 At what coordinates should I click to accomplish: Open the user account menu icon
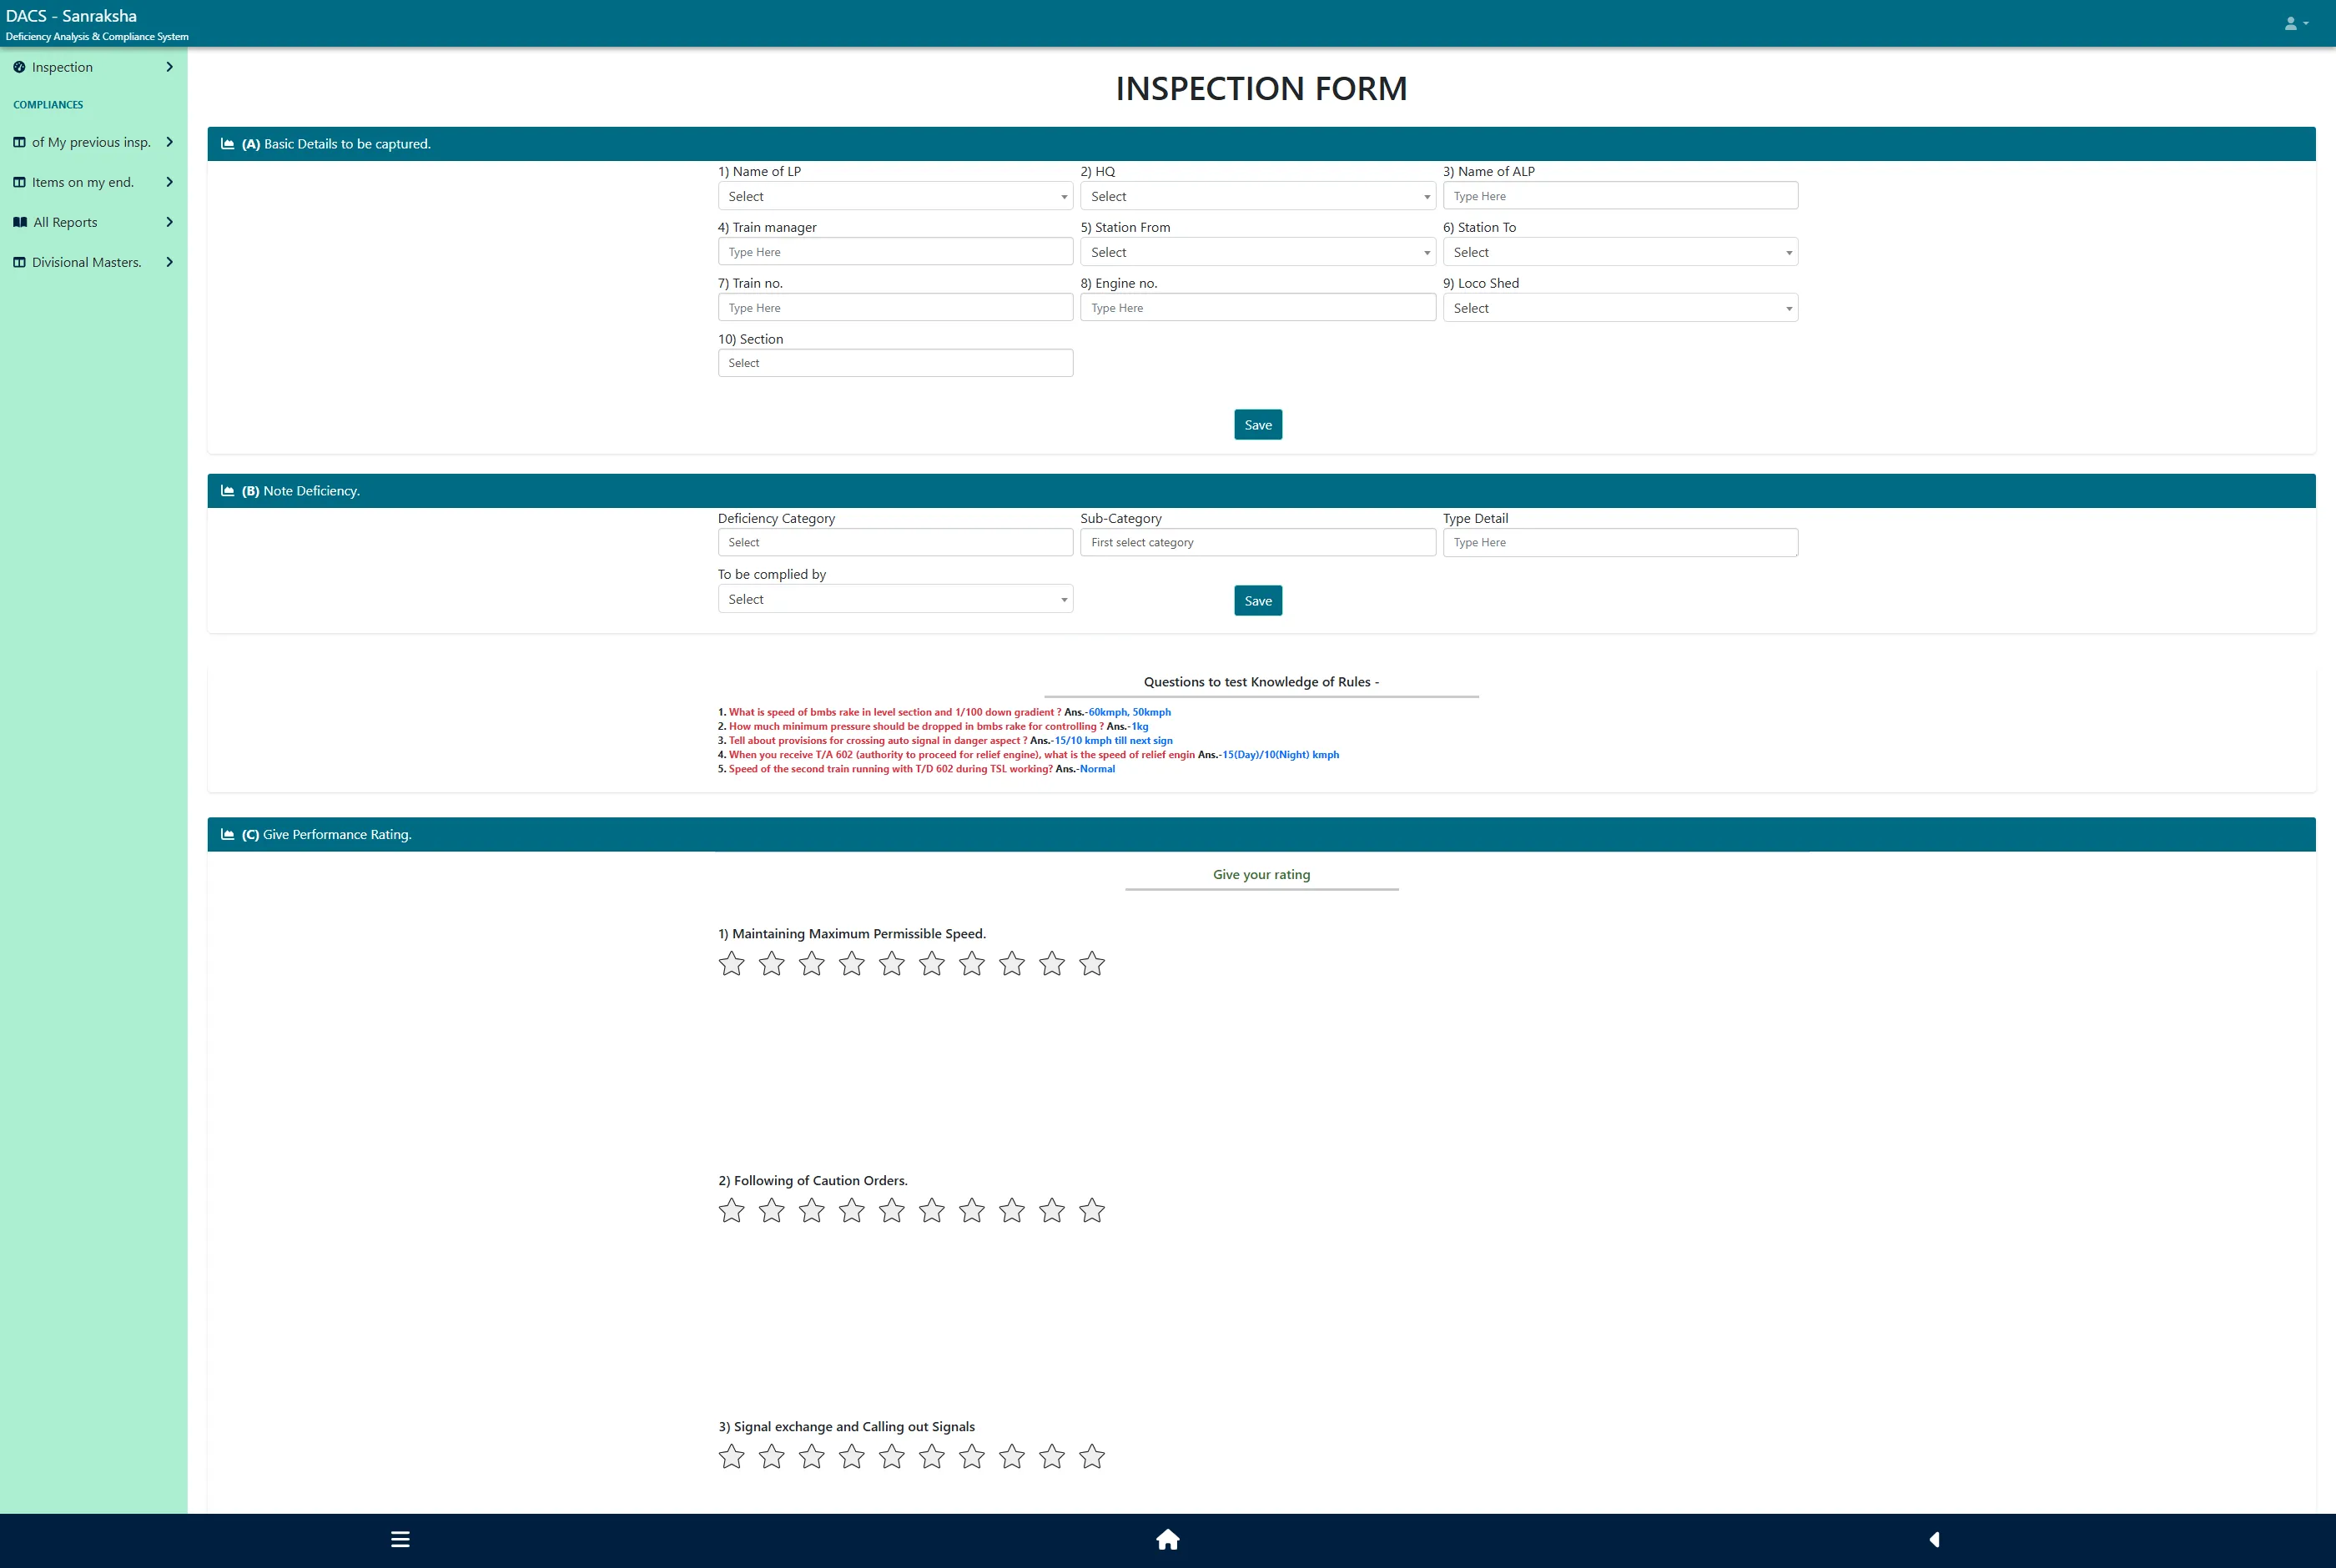(2296, 23)
